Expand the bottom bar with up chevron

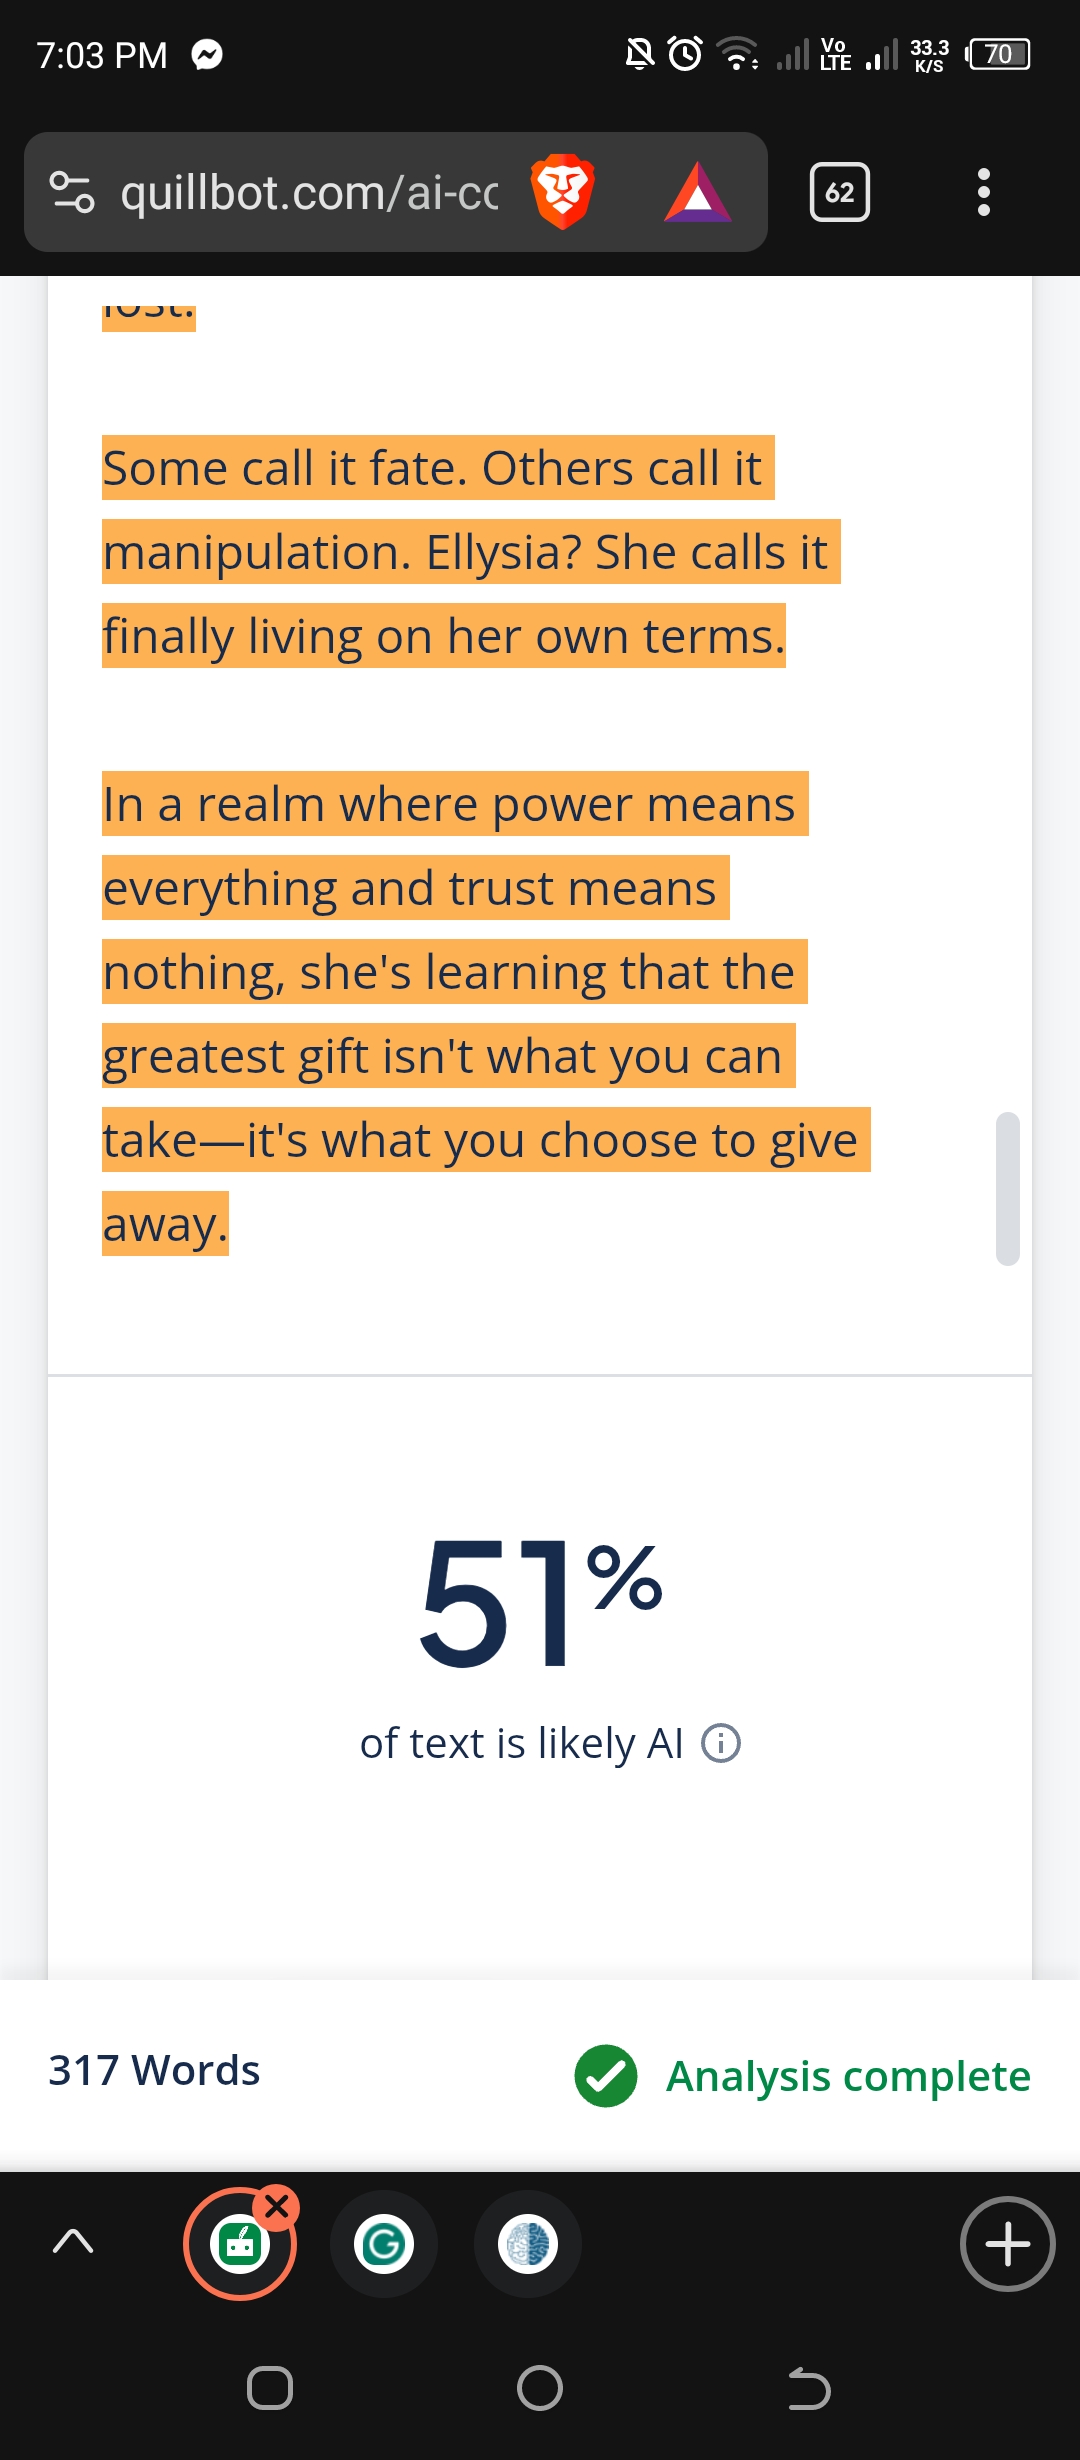click(72, 2242)
